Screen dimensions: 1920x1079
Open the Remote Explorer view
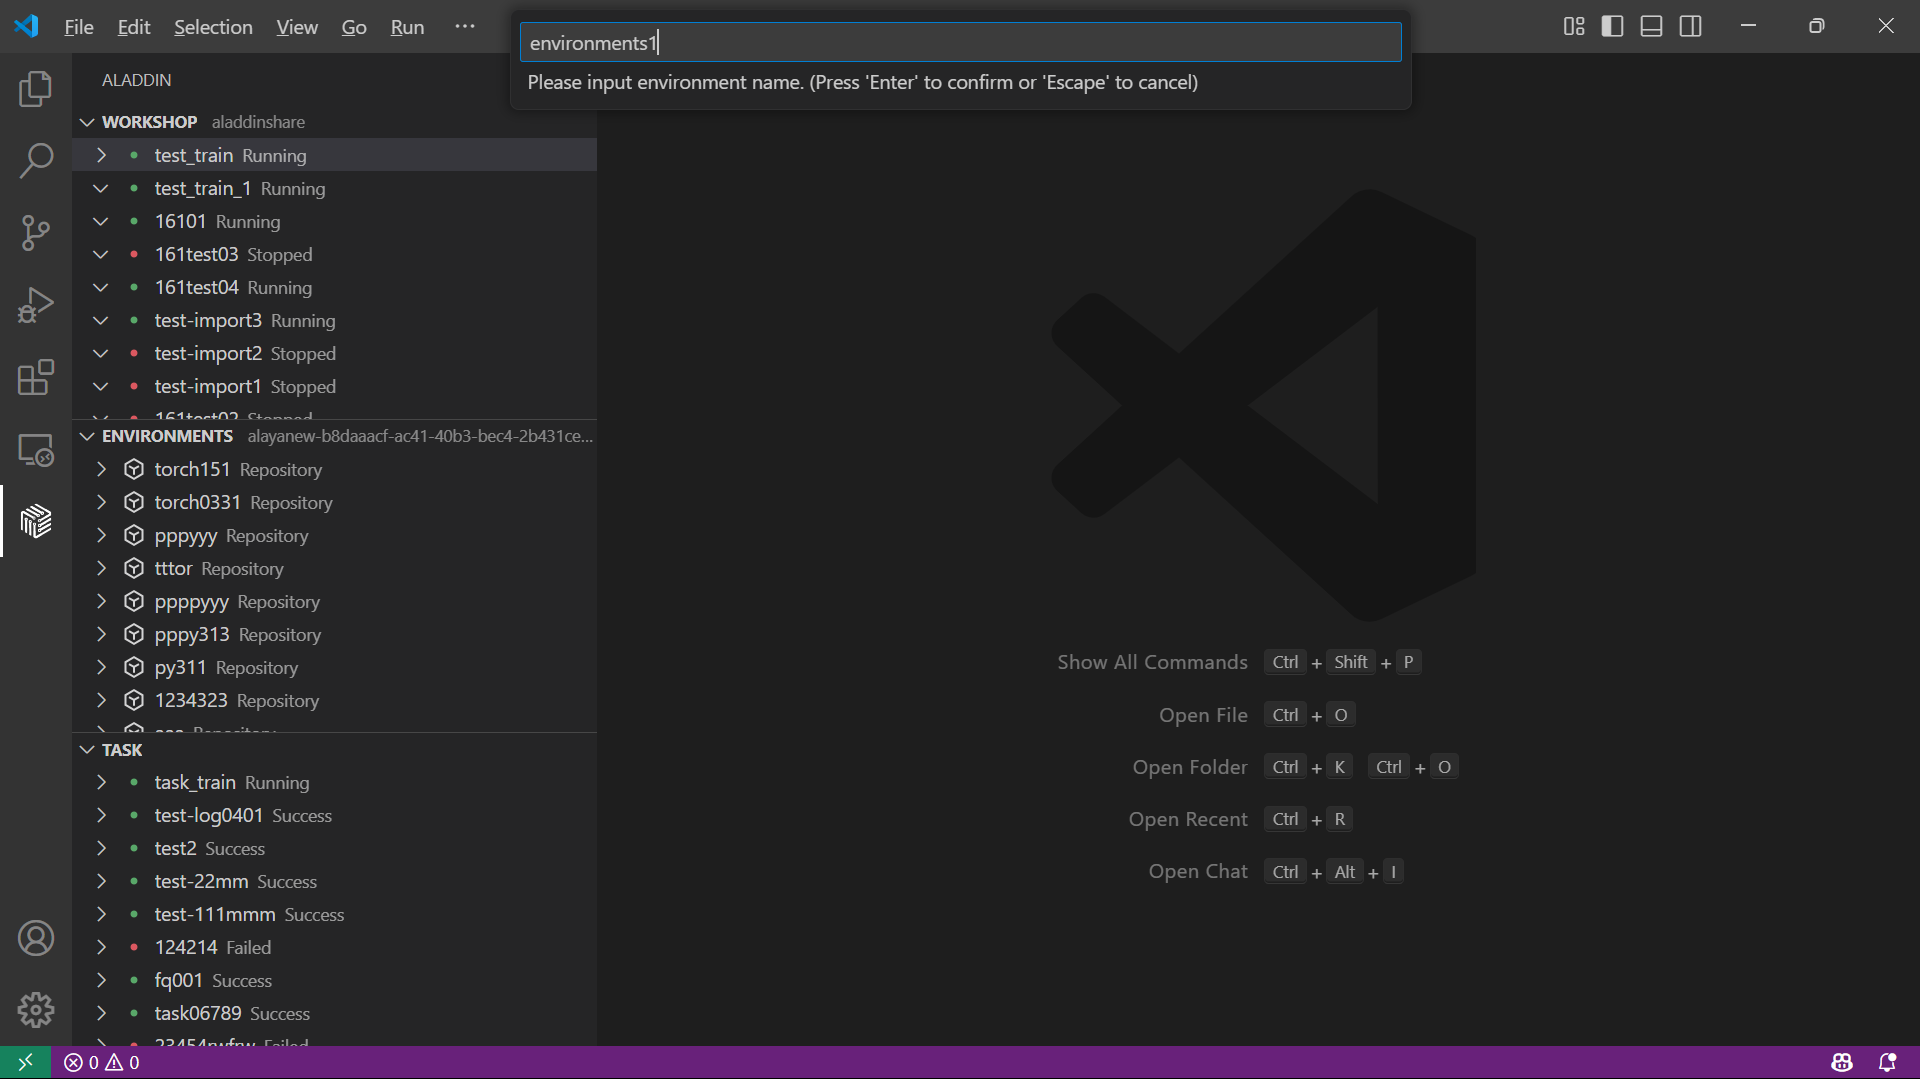point(35,450)
